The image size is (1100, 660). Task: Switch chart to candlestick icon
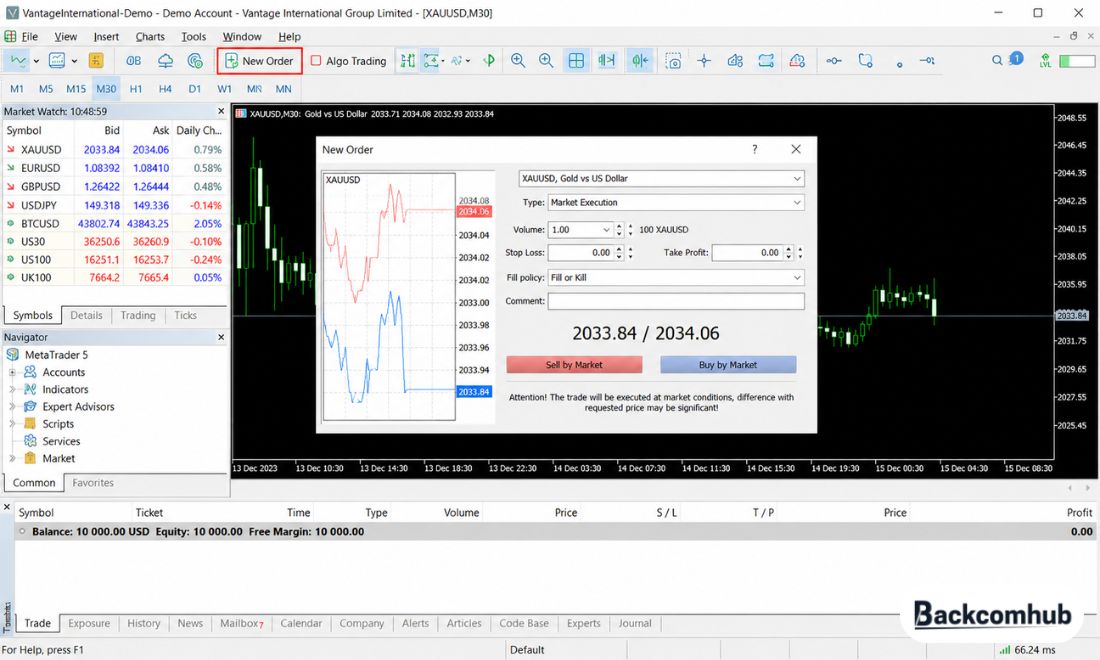pyautogui.click(x=430, y=61)
